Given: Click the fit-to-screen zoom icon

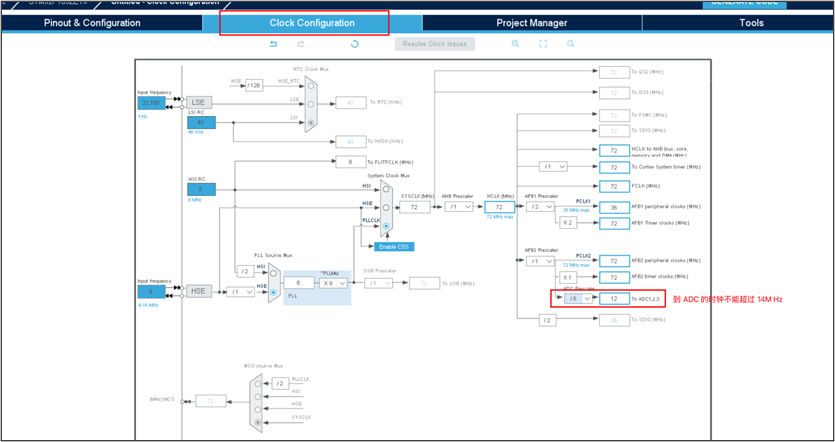Looking at the screenshot, I should coord(543,44).
